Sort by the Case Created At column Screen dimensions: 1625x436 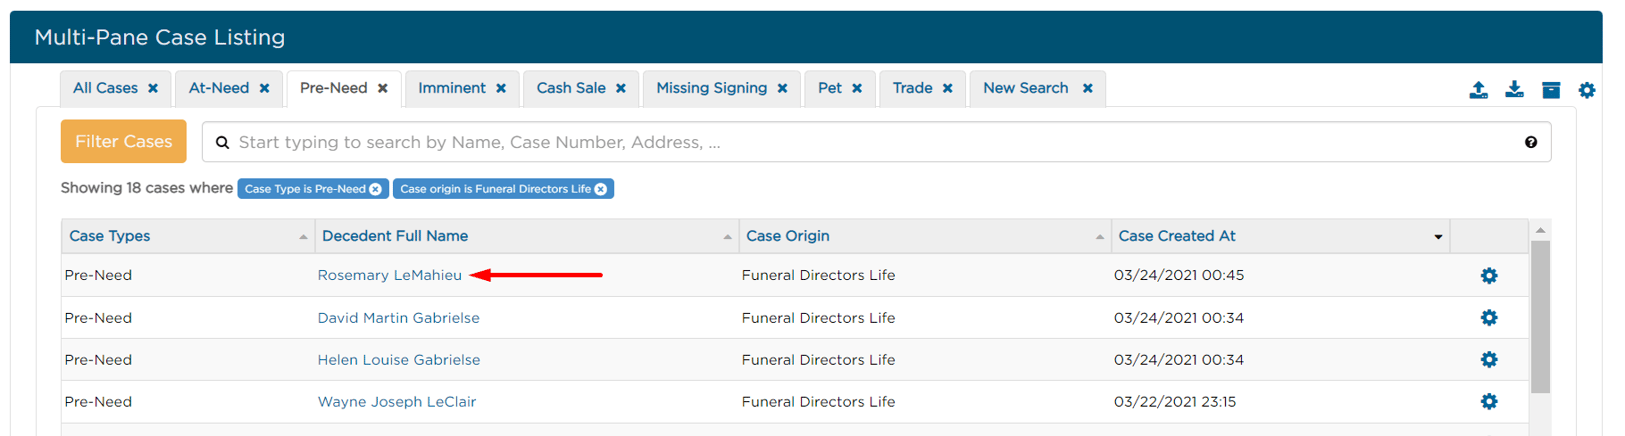pyautogui.click(x=1177, y=236)
